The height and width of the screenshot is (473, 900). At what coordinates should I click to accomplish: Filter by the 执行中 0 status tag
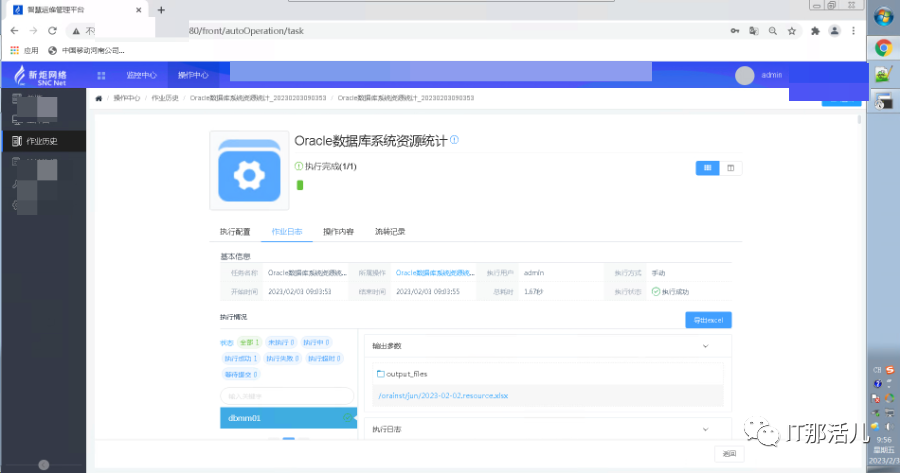pyautogui.click(x=316, y=342)
